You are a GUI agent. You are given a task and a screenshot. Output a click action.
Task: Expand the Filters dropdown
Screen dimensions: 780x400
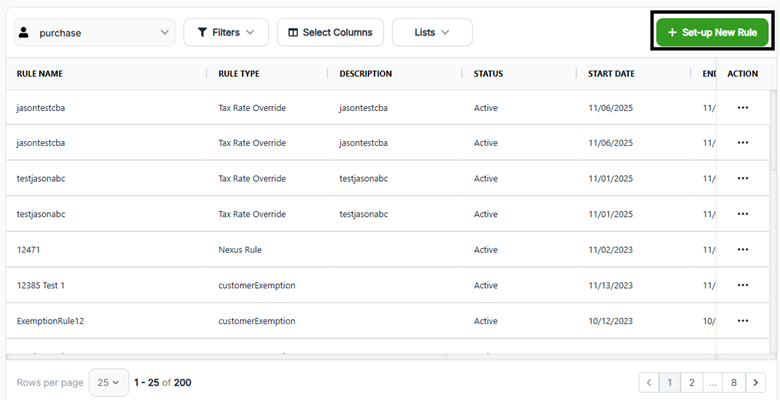tap(226, 32)
